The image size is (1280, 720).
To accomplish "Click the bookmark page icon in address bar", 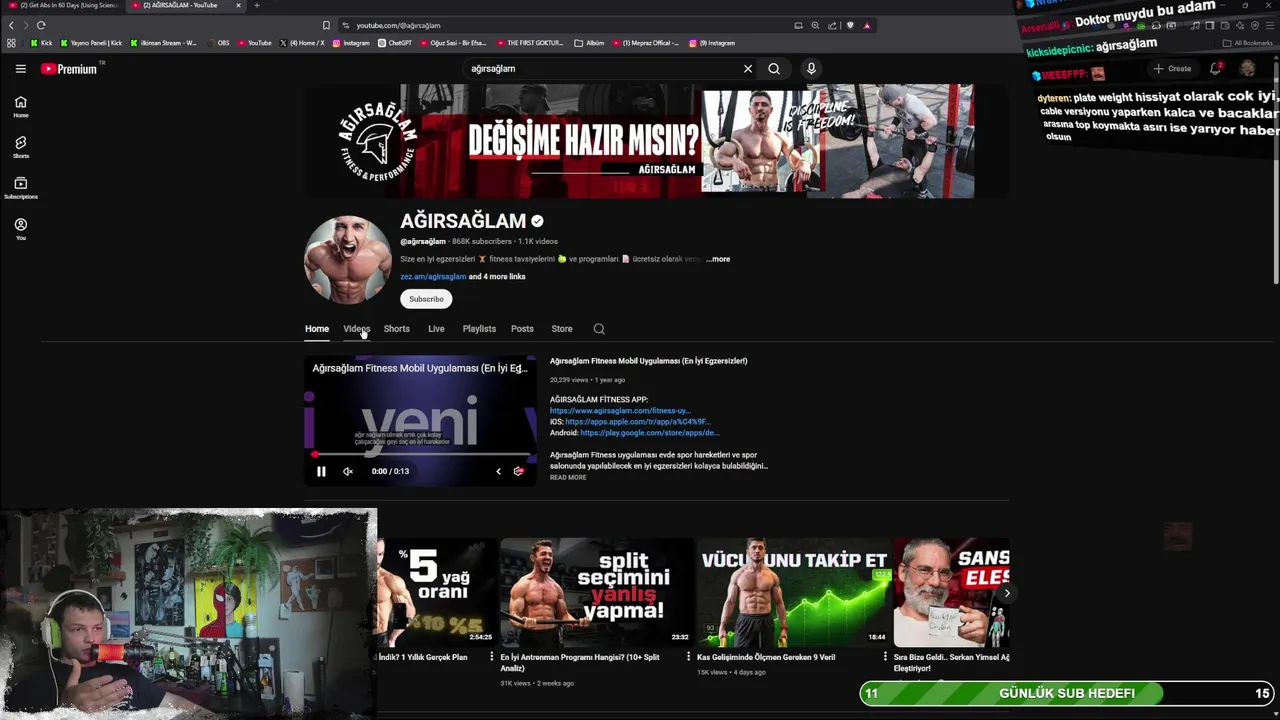I will [326, 25].
